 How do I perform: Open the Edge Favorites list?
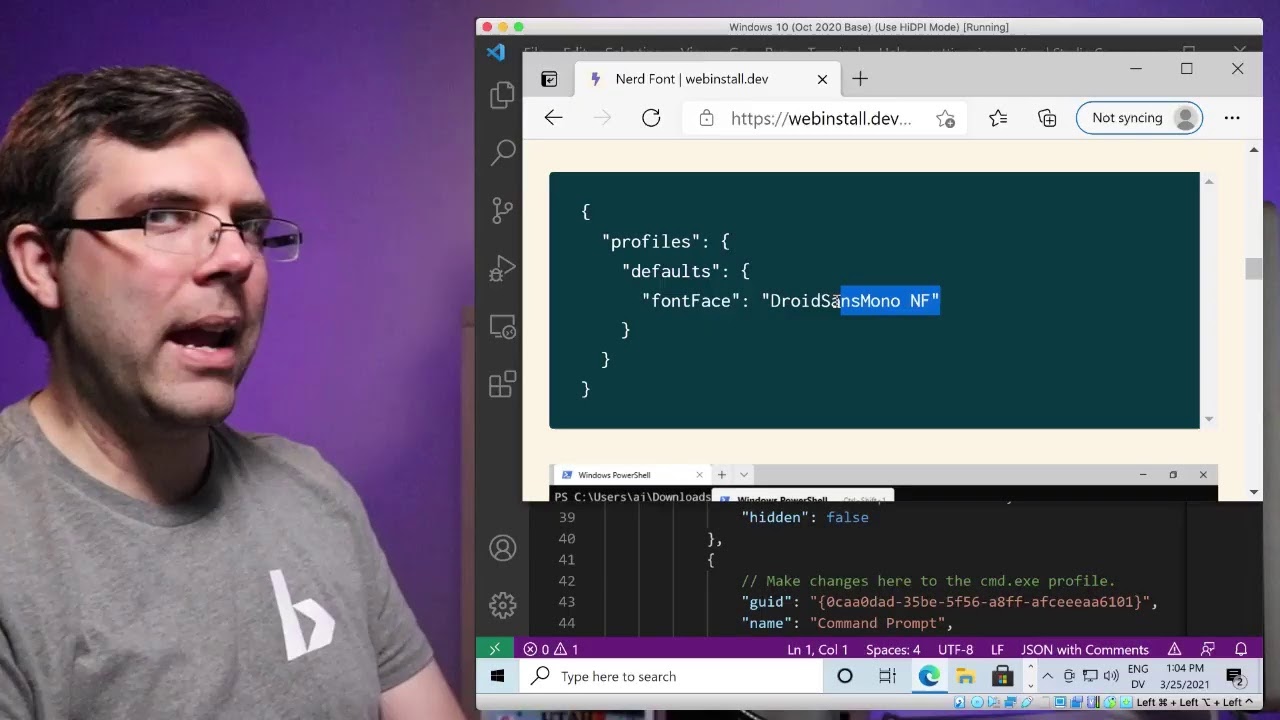(998, 118)
